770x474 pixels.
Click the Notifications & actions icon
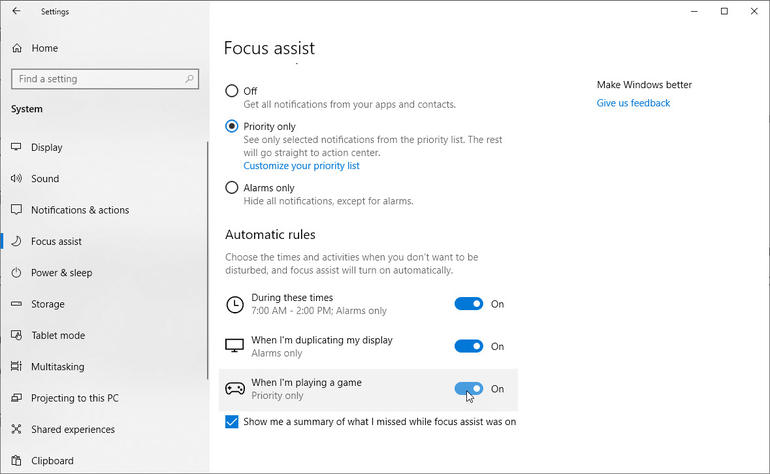point(16,210)
